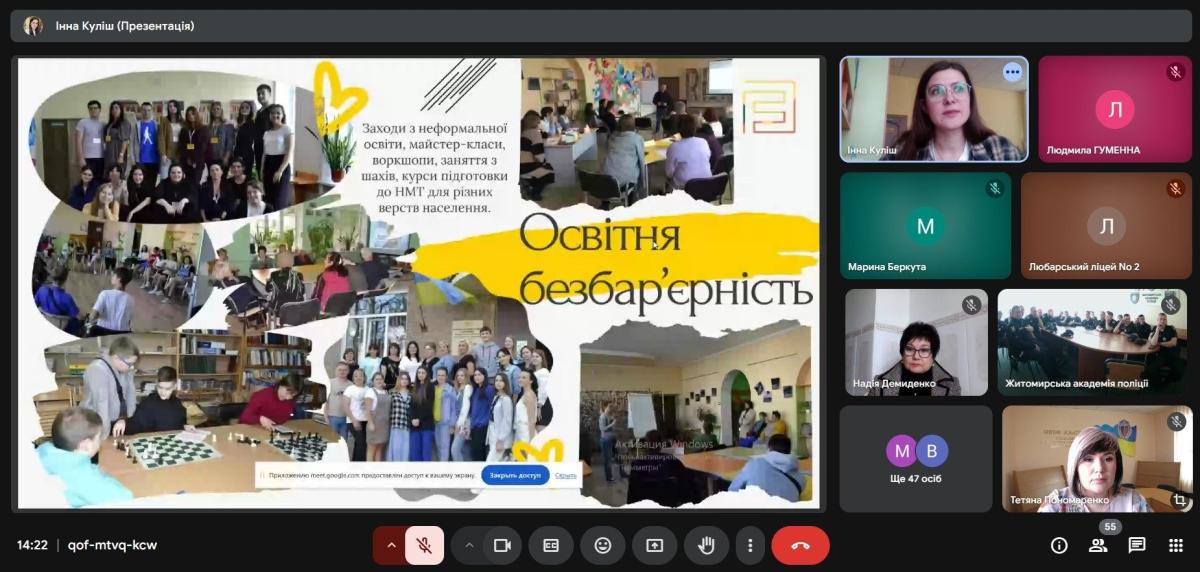Click muted mic icon on Тетяна Пономаренко tile
This screenshot has width=1200, height=572.
[1177, 422]
